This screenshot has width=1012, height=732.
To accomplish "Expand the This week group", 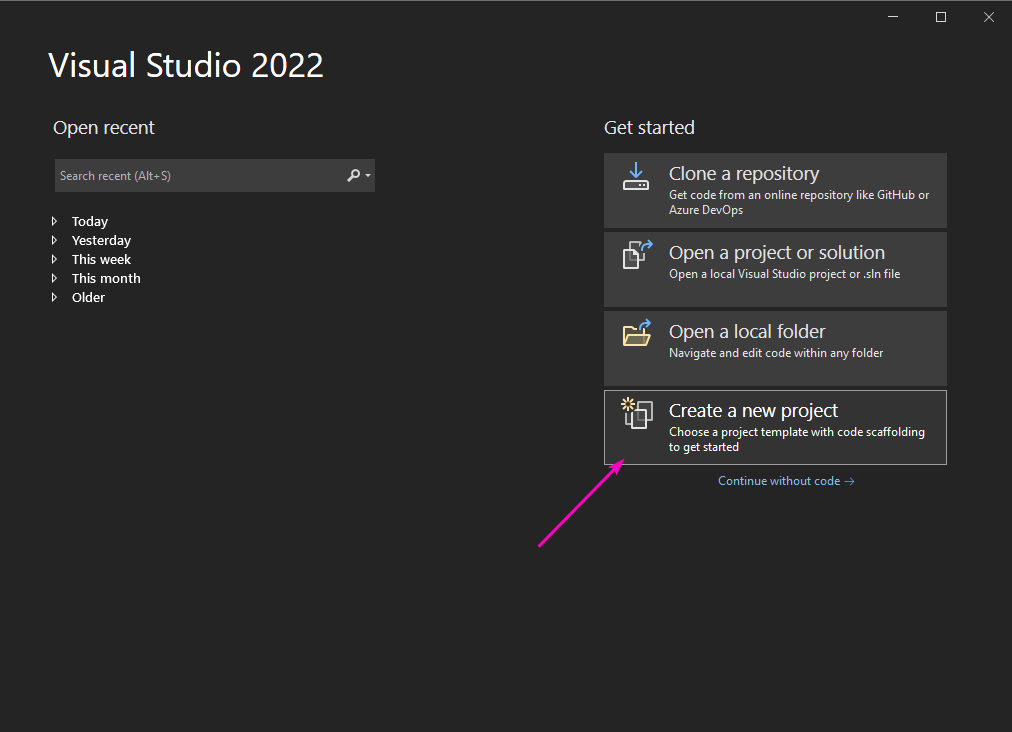I will [x=55, y=259].
